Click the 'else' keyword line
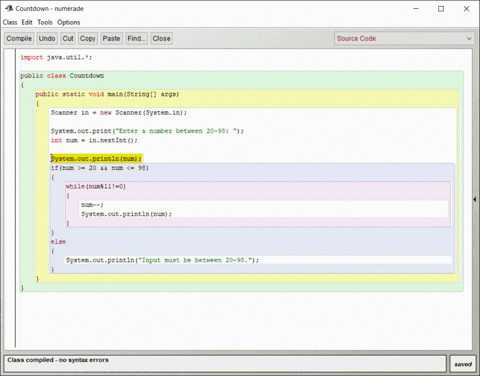This screenshot has height=376, width=480. coord(58,242)
